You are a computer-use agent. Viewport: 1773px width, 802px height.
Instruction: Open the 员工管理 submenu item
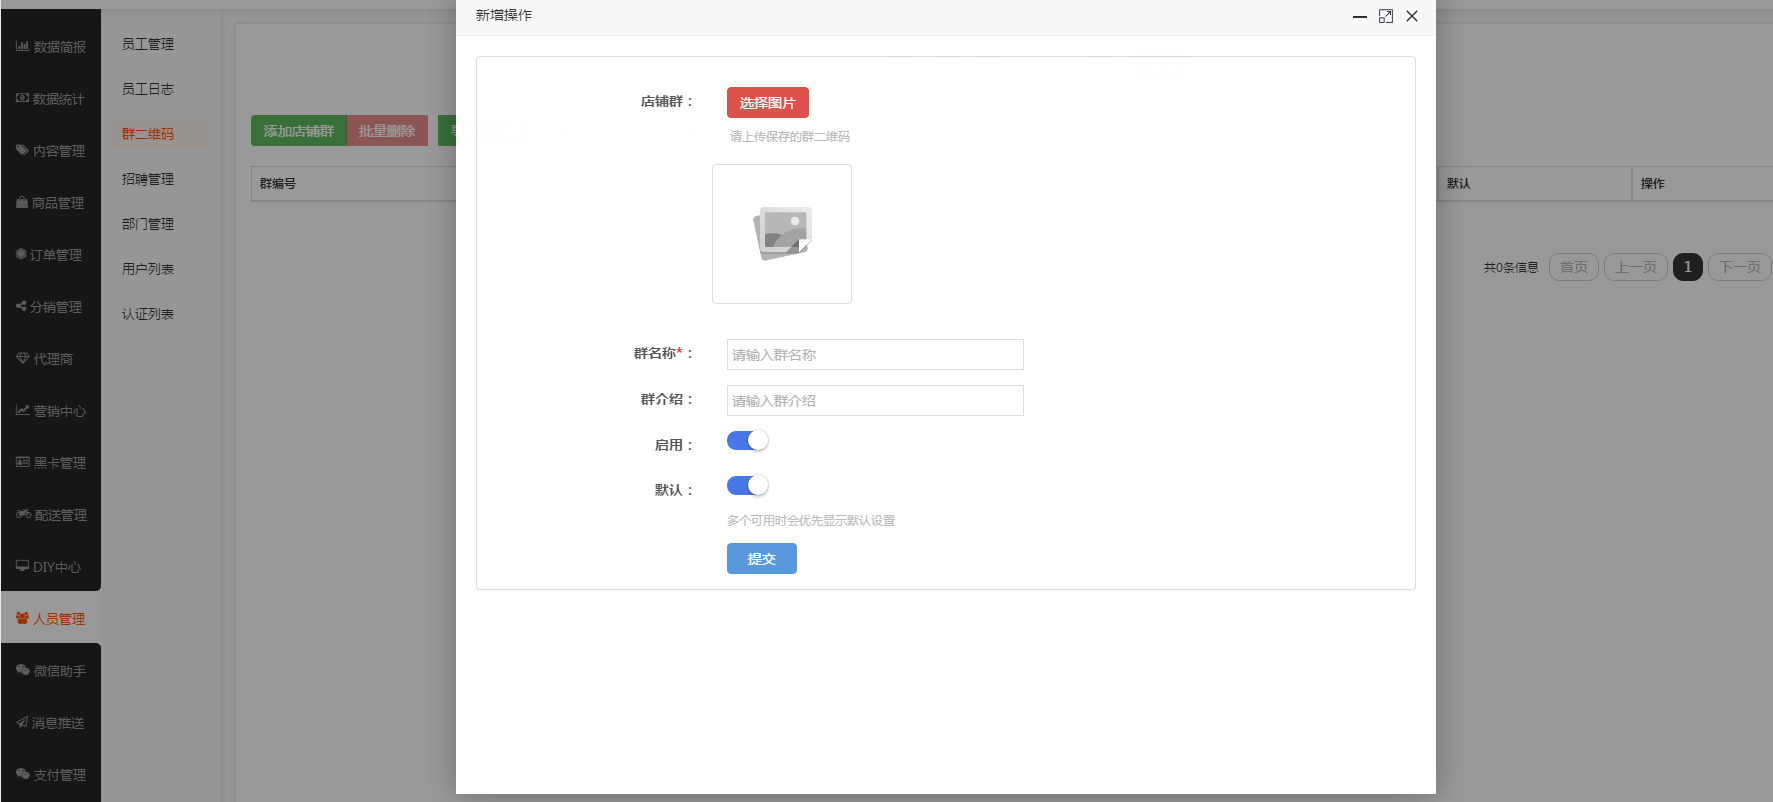[x=148, y=44]
